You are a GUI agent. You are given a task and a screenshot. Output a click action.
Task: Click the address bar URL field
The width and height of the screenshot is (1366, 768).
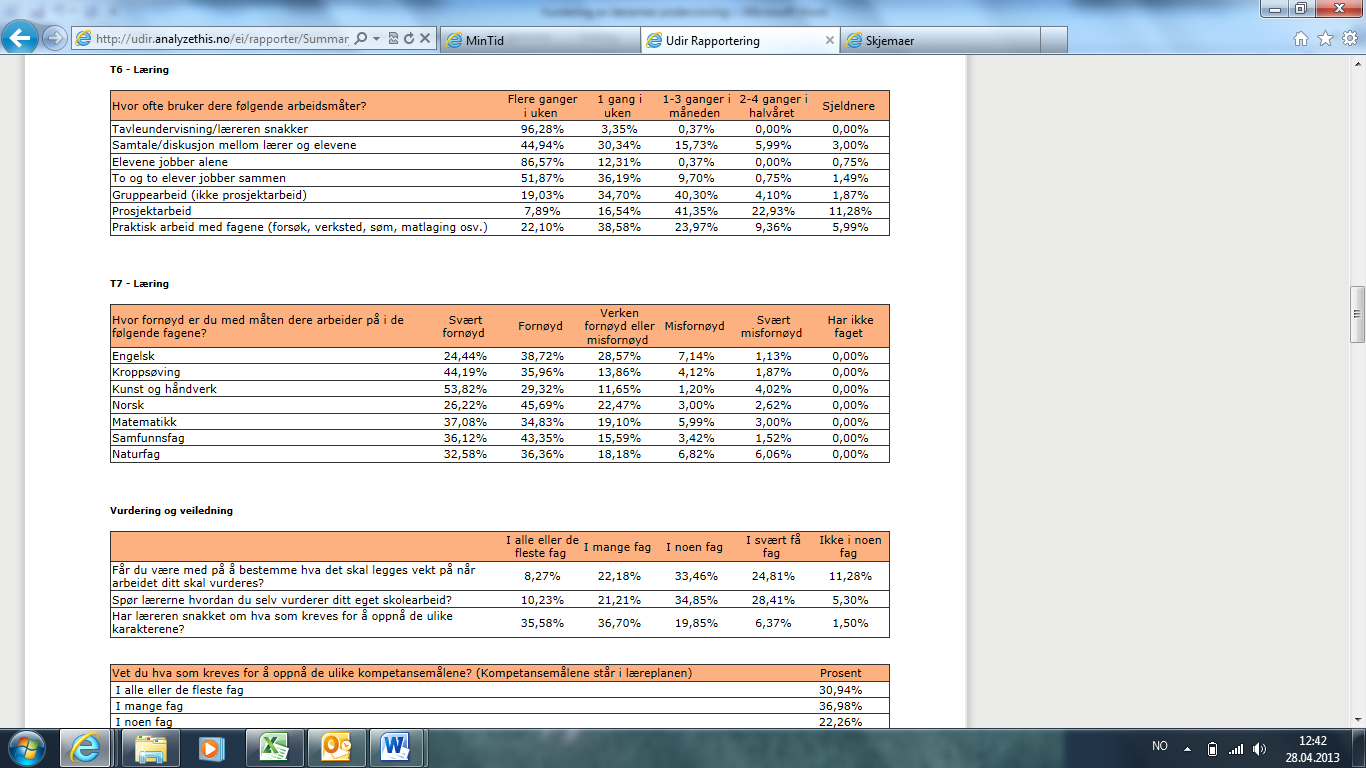coord(222,40)
